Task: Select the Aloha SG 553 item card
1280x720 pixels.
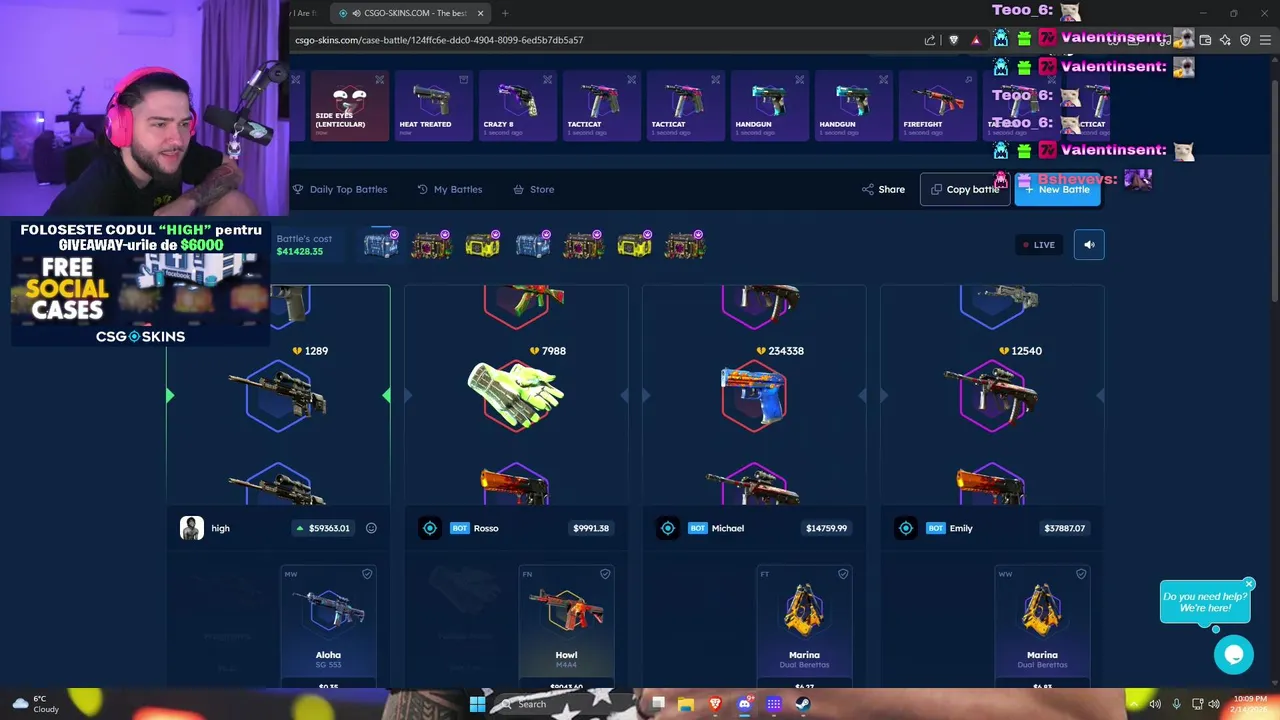Action: [328, 628]
